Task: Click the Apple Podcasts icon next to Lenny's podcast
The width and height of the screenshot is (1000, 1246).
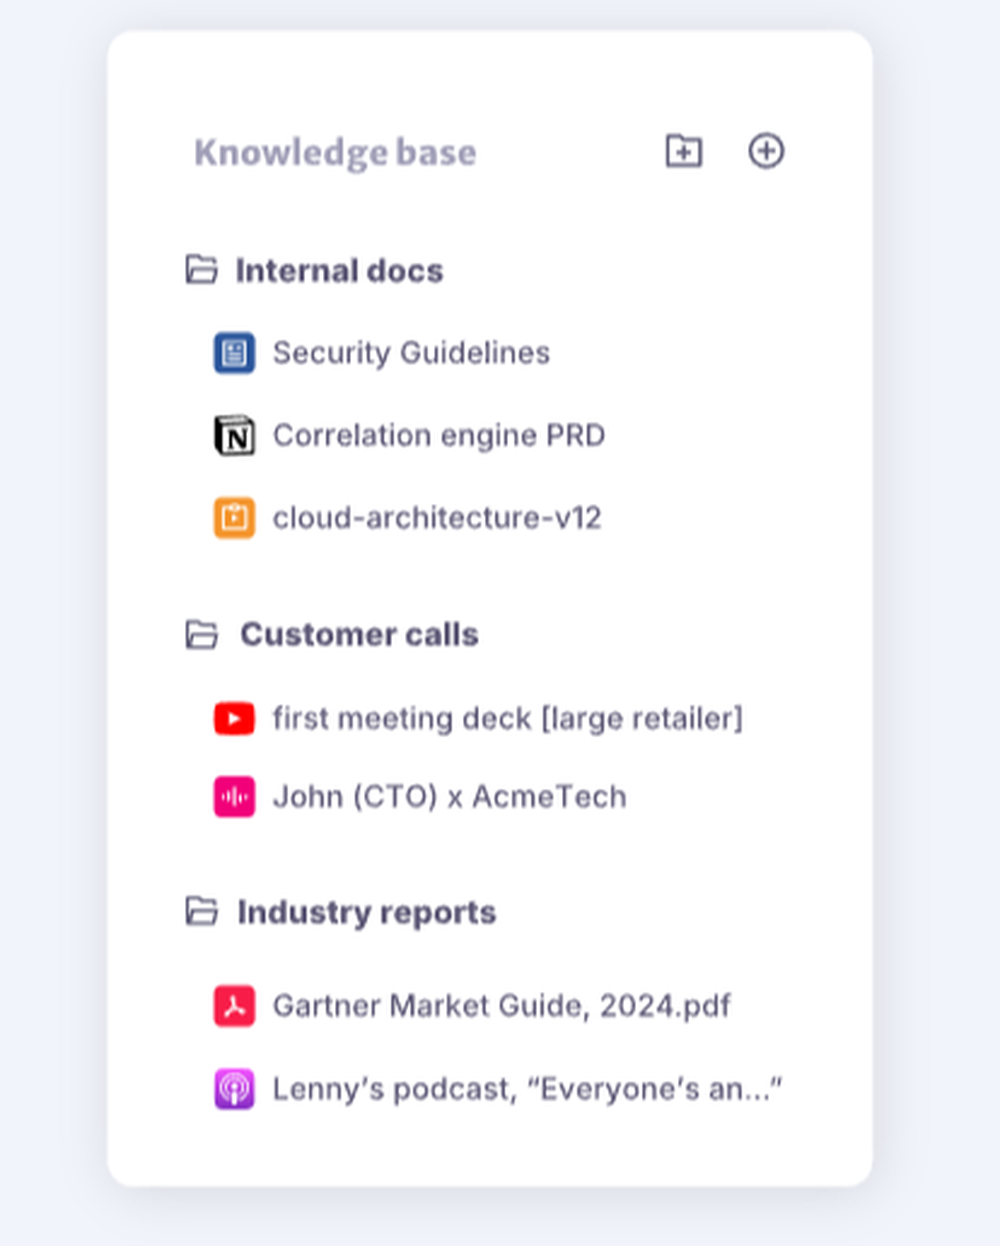Action: (x=233, y=1088)
